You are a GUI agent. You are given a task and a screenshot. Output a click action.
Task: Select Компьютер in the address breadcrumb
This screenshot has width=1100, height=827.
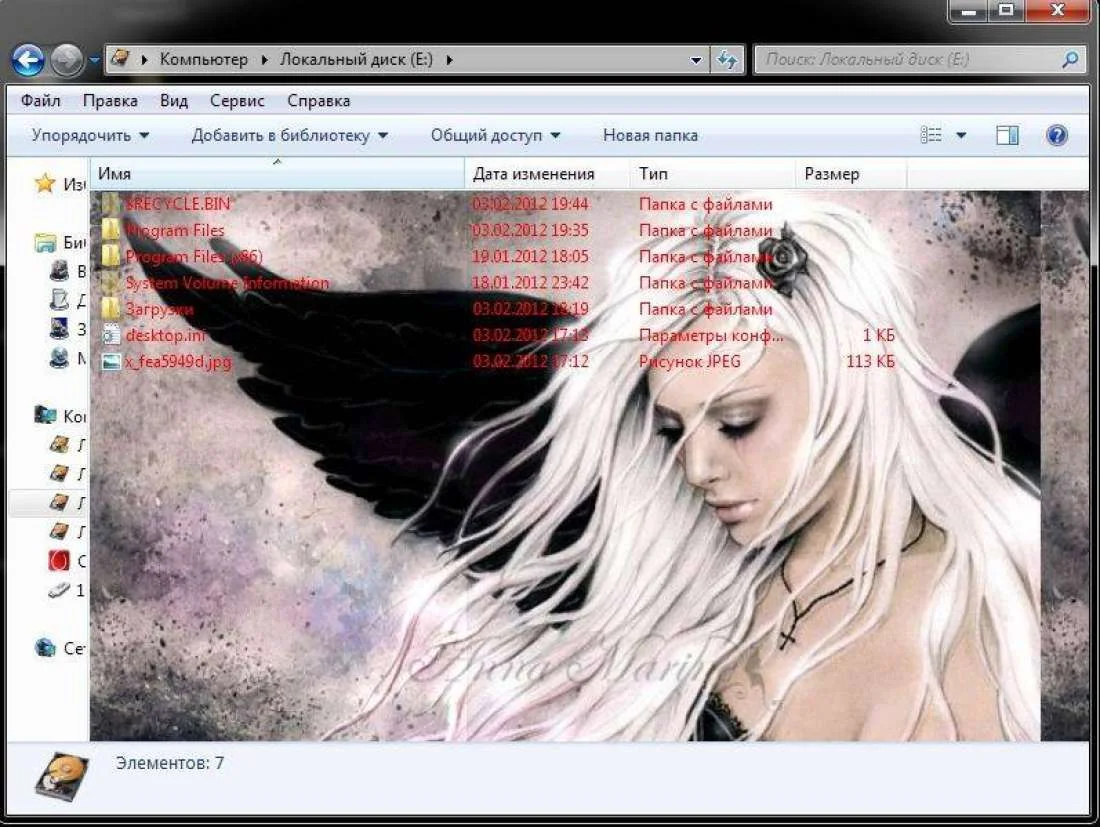coord(203,60)
